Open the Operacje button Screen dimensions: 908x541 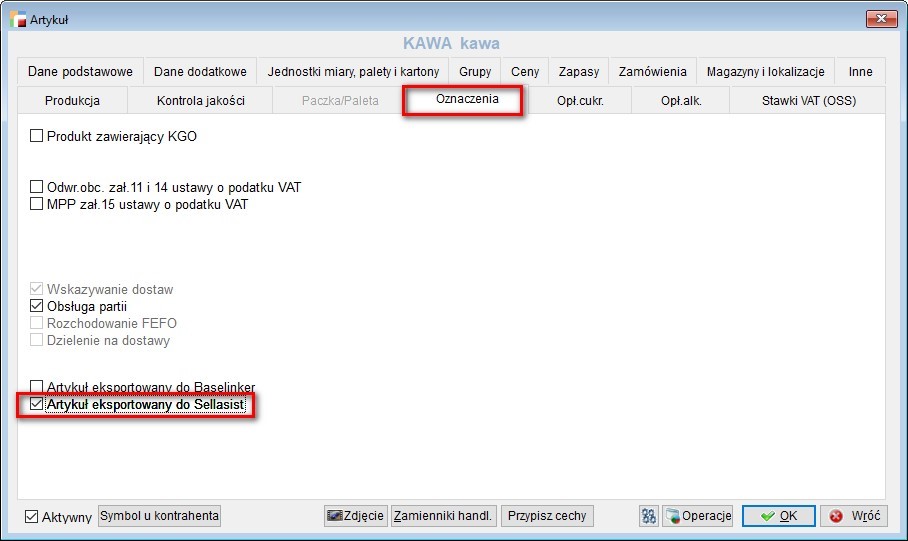(x=698, y=516)
